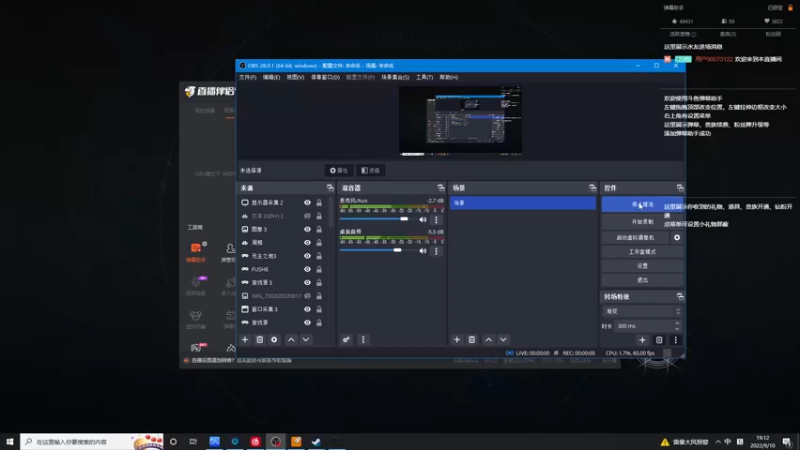Add a new transition with plus icon
Viewport: 800px width, 450px height.
642,340
